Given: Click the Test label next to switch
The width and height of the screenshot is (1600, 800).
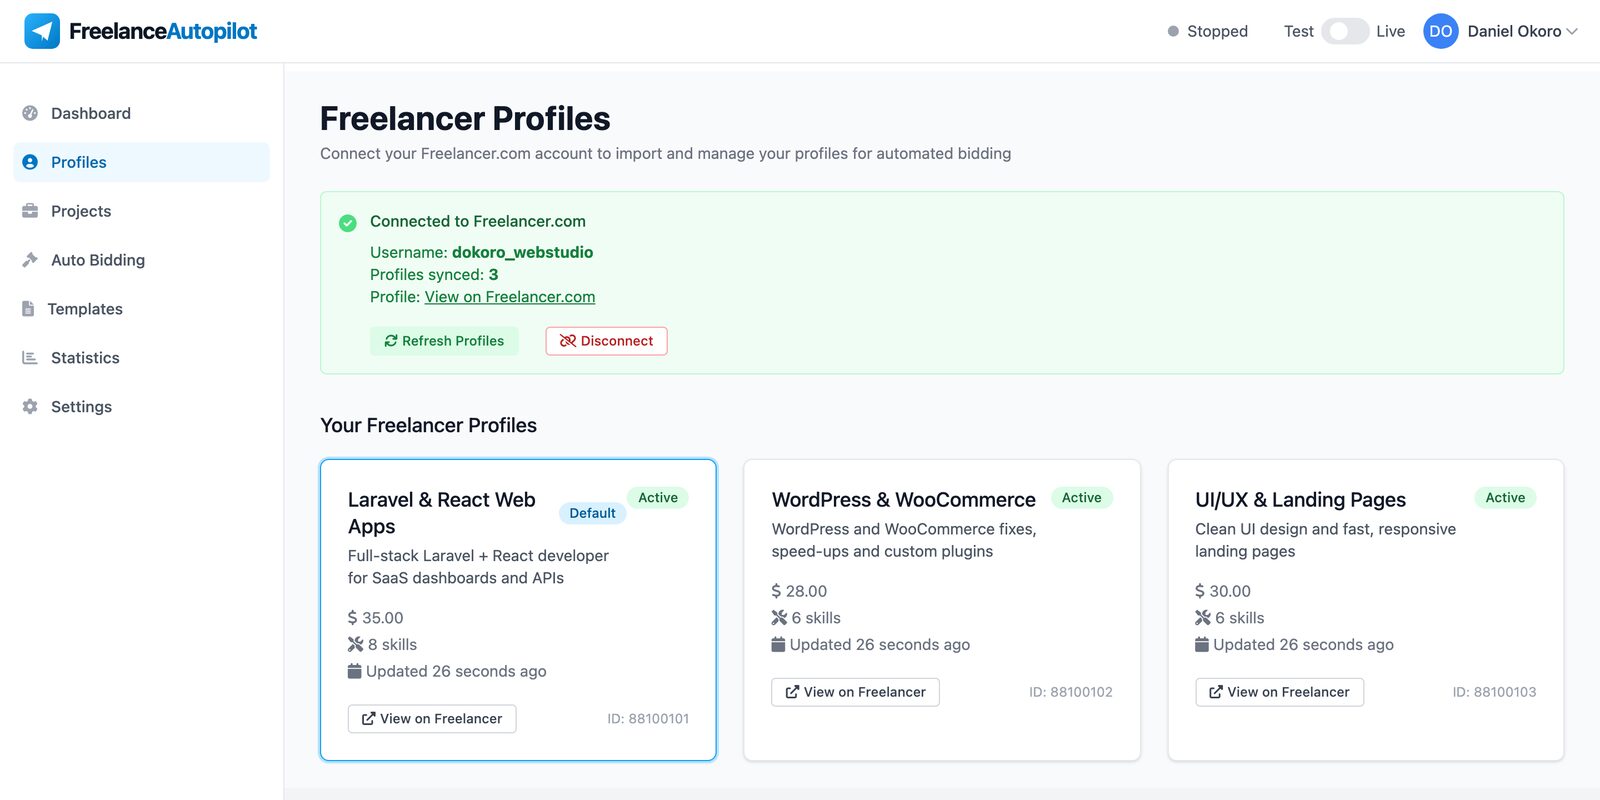Looking at the screenshot, I should coord(1299,31).
